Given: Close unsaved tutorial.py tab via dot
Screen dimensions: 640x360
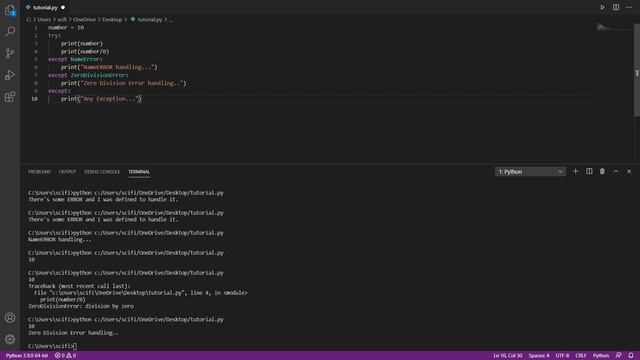Looking at the screenshot, I should [63, 7].
